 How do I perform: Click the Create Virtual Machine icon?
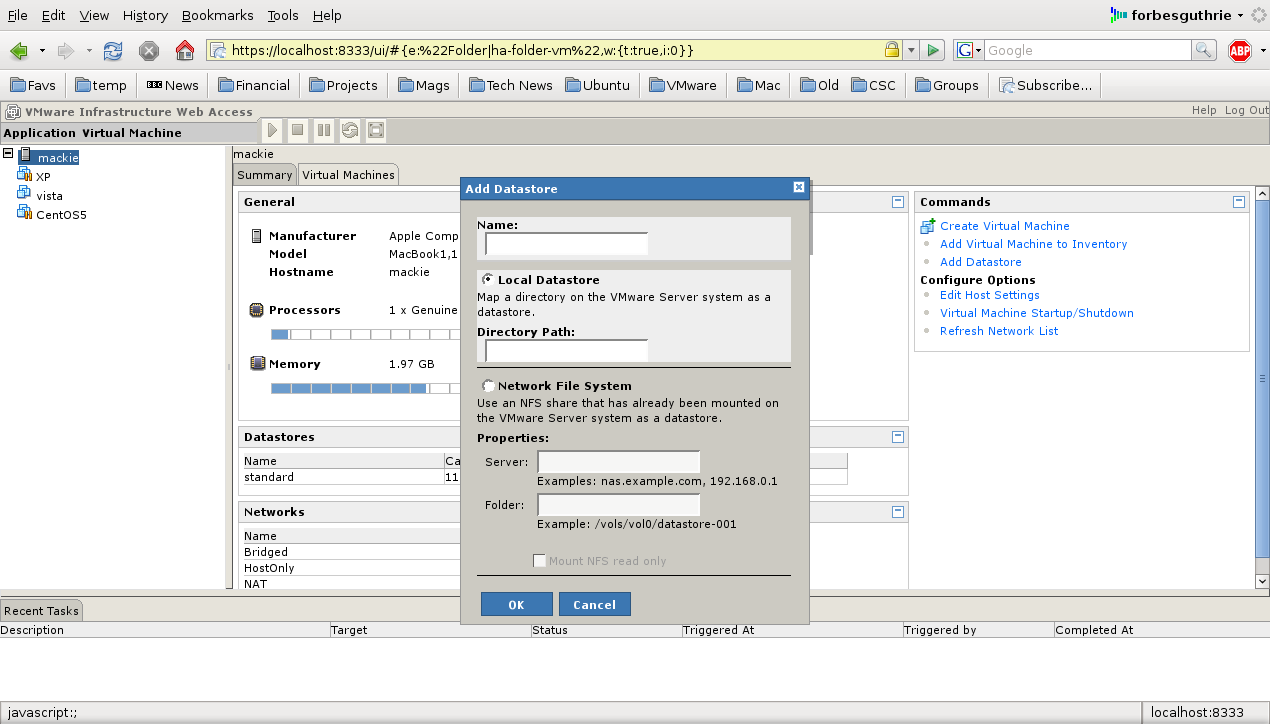click(928, 226)
